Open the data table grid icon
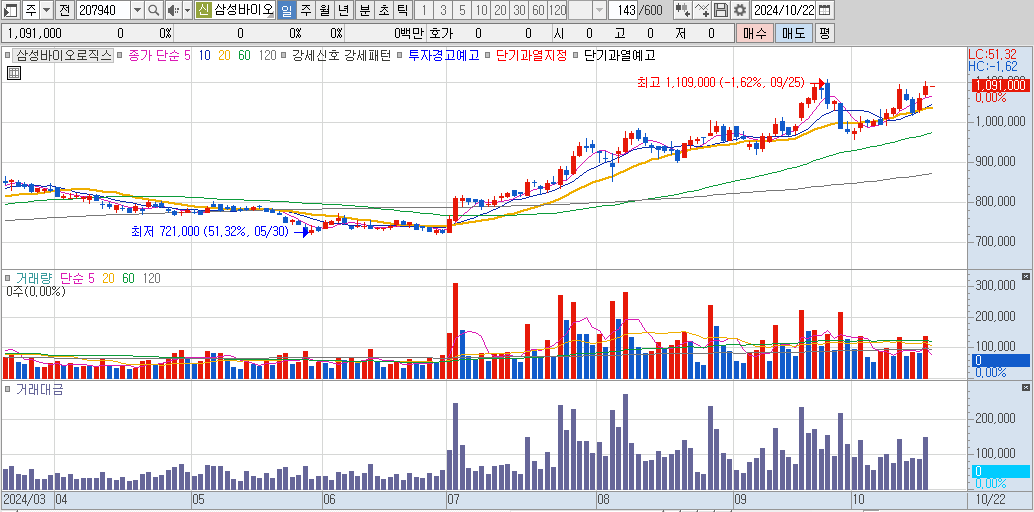 (14, 73)
